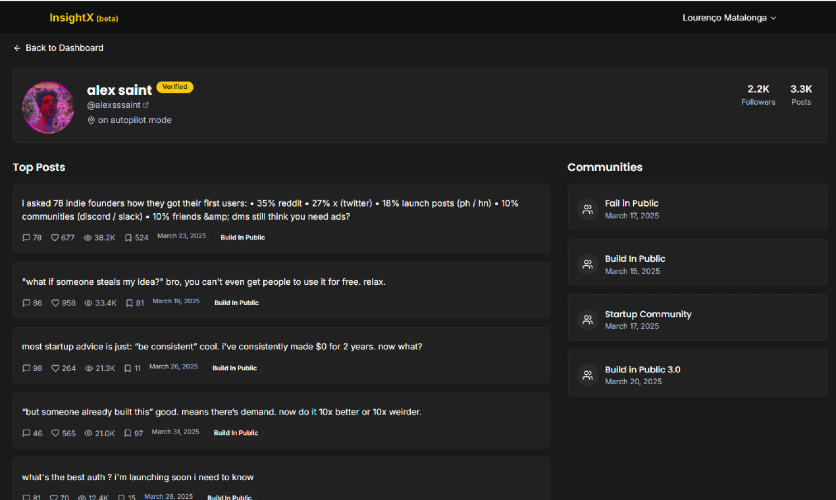Open the Startup Community card
The width and height of the screenshot is (836, 500).
tap(697, 318)
